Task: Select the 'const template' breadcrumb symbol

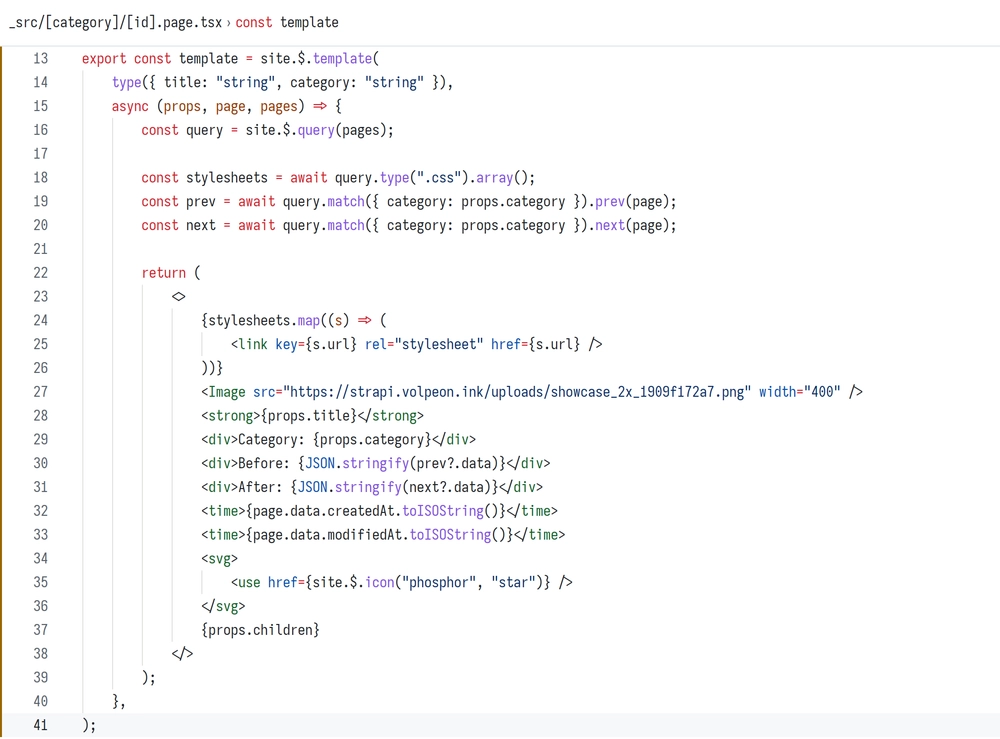Action: pos(287,22)
